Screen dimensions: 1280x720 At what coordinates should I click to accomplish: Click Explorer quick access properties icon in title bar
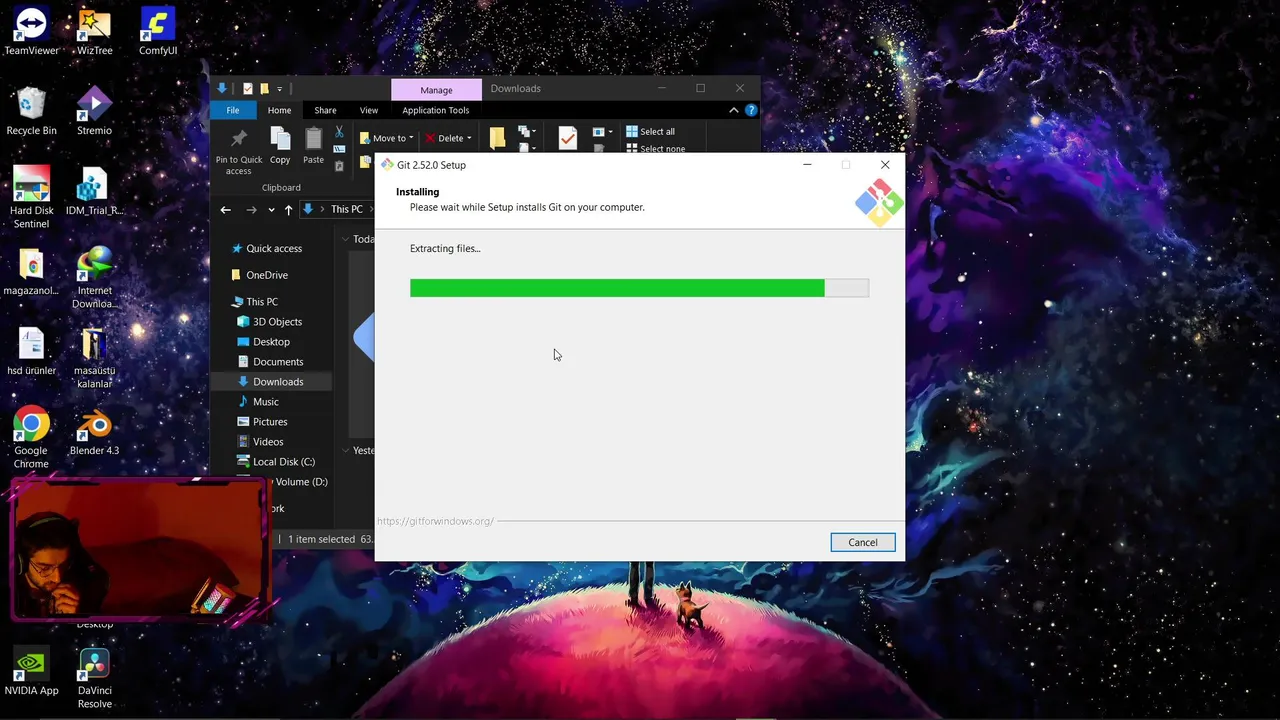[248, 88]
